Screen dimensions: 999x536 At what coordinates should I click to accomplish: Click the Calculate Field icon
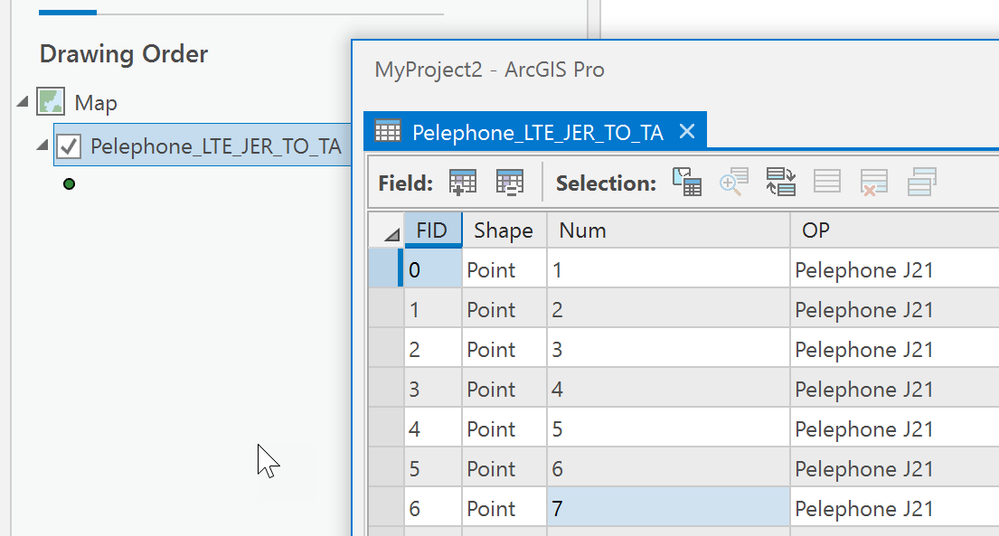pos(510,182)
